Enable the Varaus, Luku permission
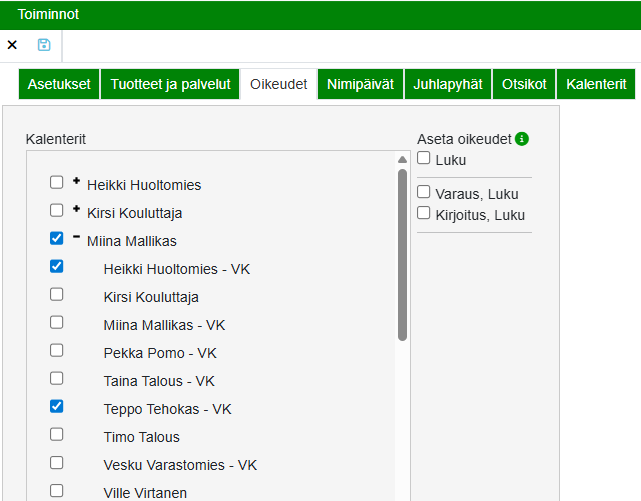 424,192
